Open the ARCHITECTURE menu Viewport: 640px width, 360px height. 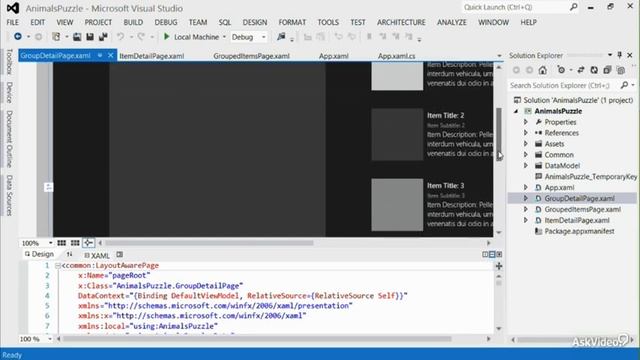point(401,22)
